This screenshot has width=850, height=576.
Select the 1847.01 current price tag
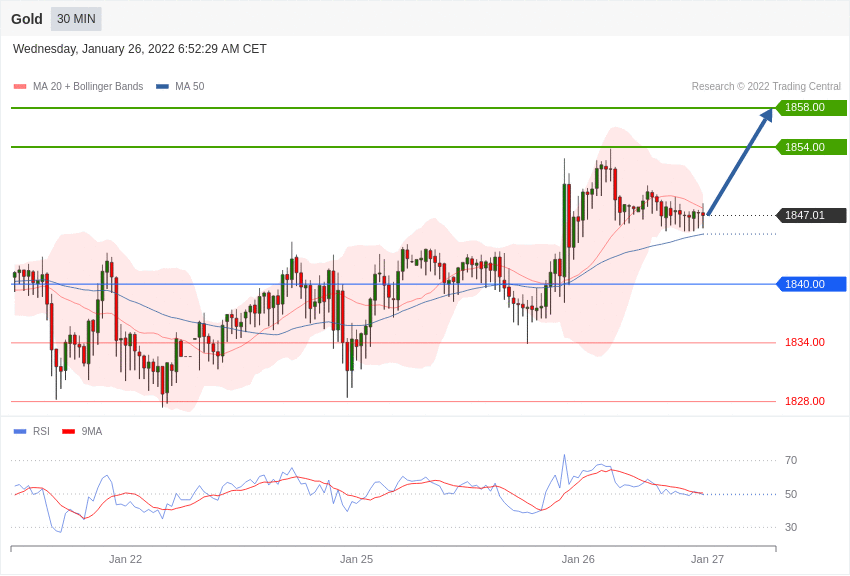[x=810, y=215]
